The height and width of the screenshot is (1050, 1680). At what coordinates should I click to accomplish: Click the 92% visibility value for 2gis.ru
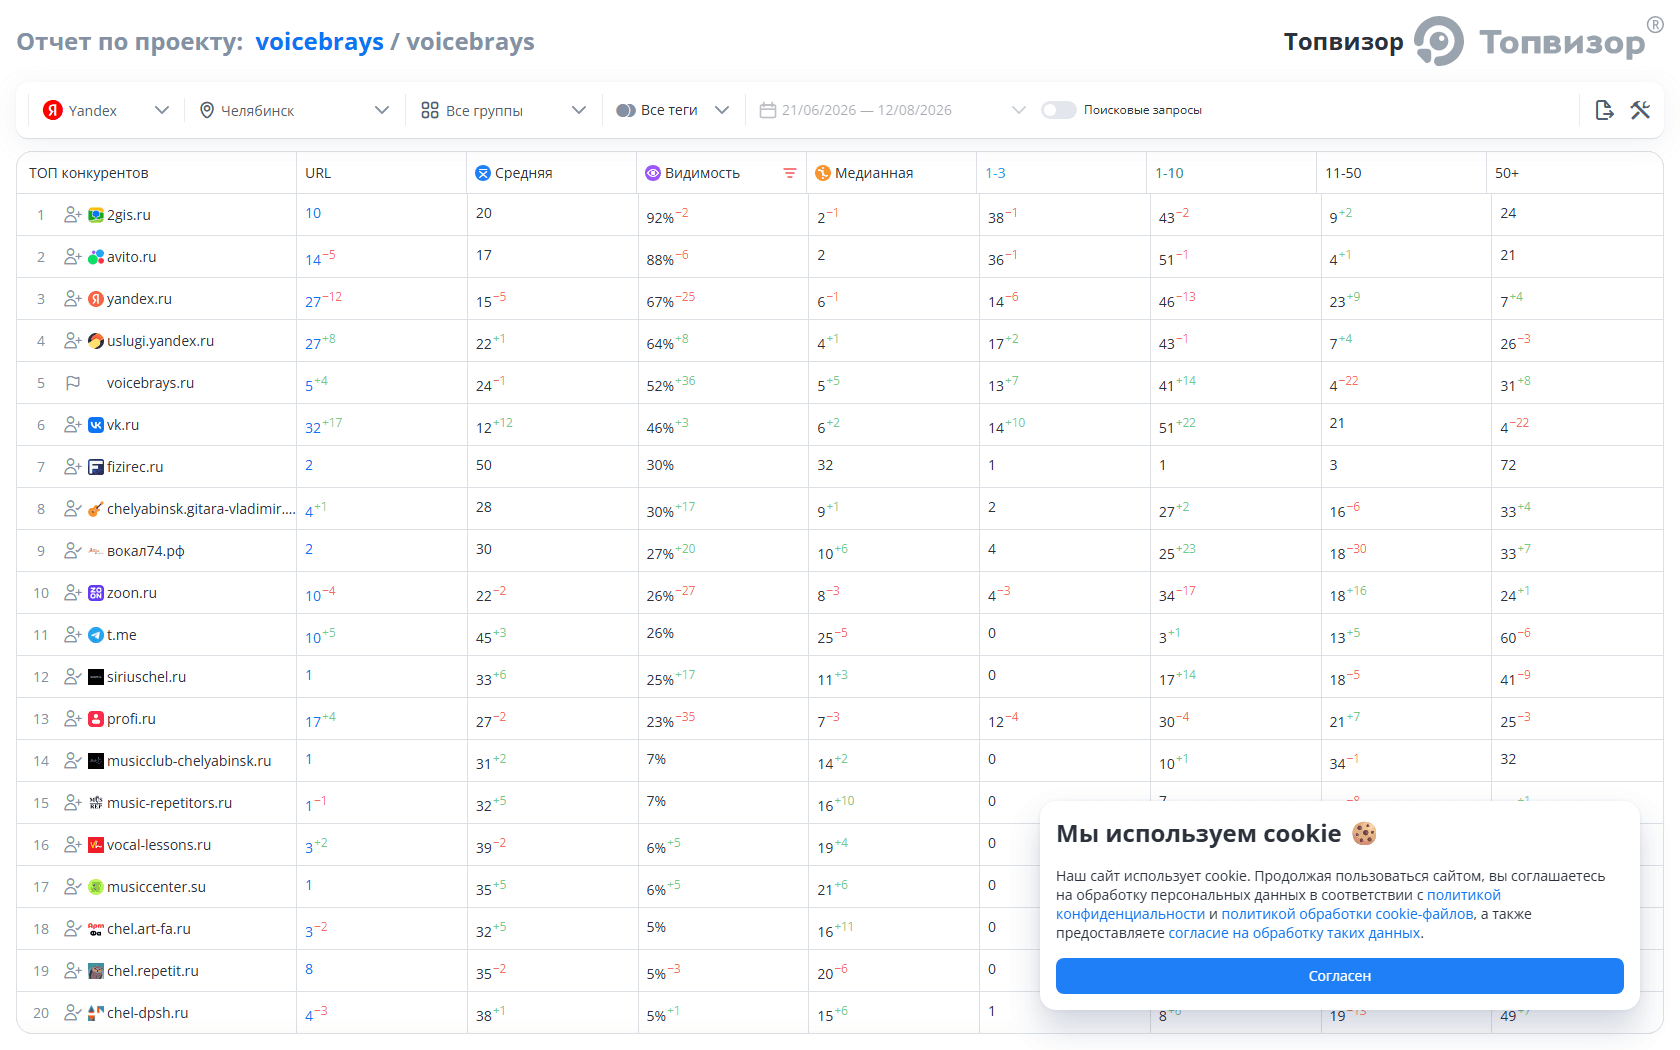click(660, 217)
